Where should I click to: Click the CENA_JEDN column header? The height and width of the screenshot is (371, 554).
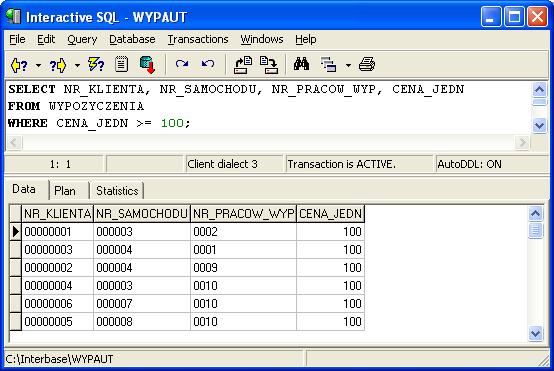coord(330,214)
